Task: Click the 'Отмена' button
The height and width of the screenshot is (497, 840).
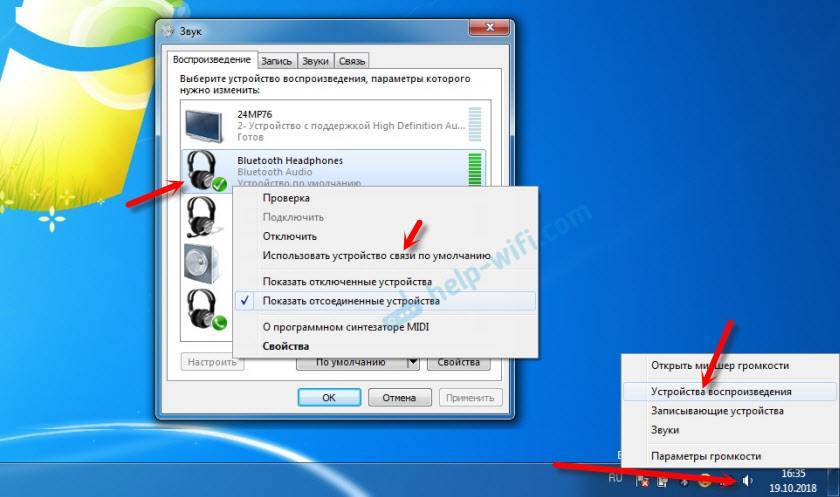Action: (392, 397)
